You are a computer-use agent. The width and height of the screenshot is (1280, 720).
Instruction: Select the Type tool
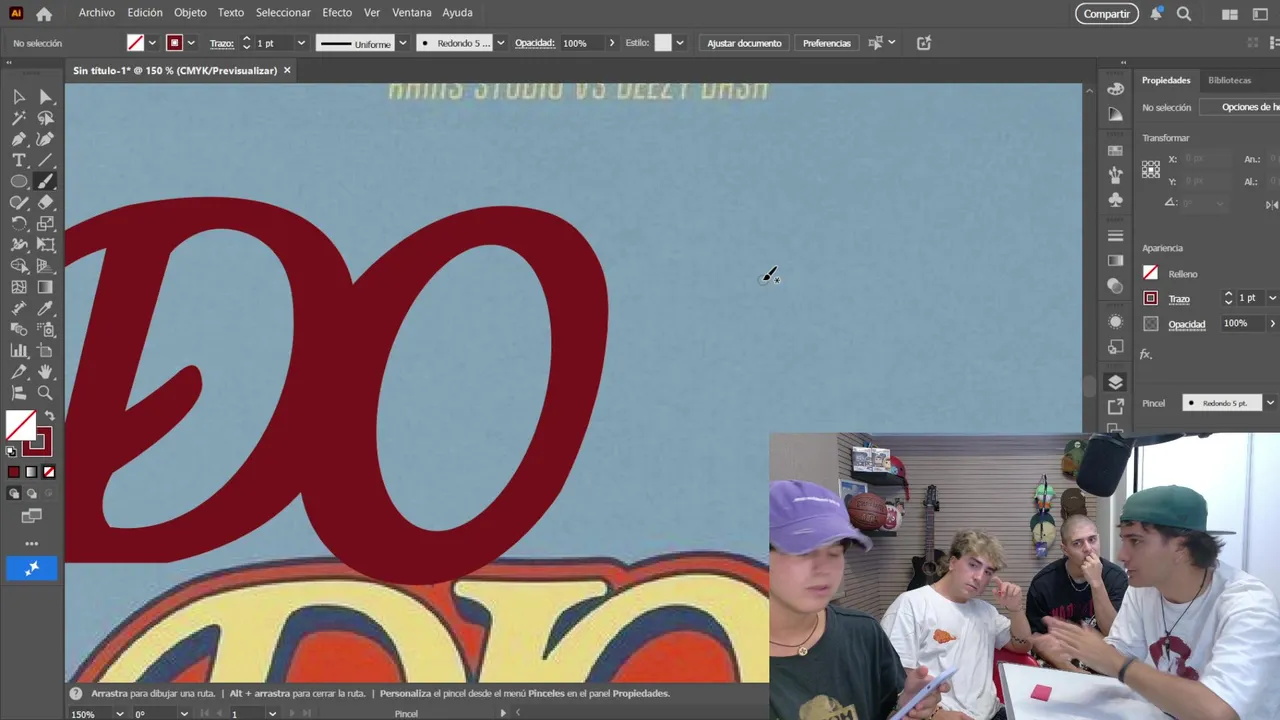click(19, 160)
